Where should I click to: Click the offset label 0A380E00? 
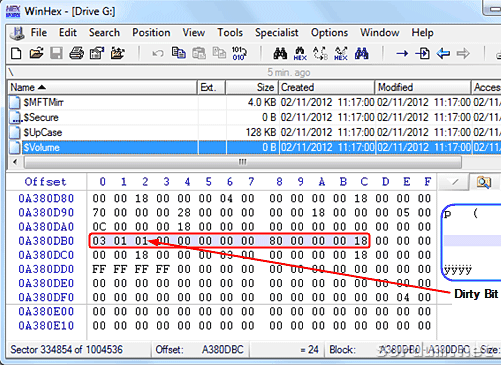(x=46, y=311)
